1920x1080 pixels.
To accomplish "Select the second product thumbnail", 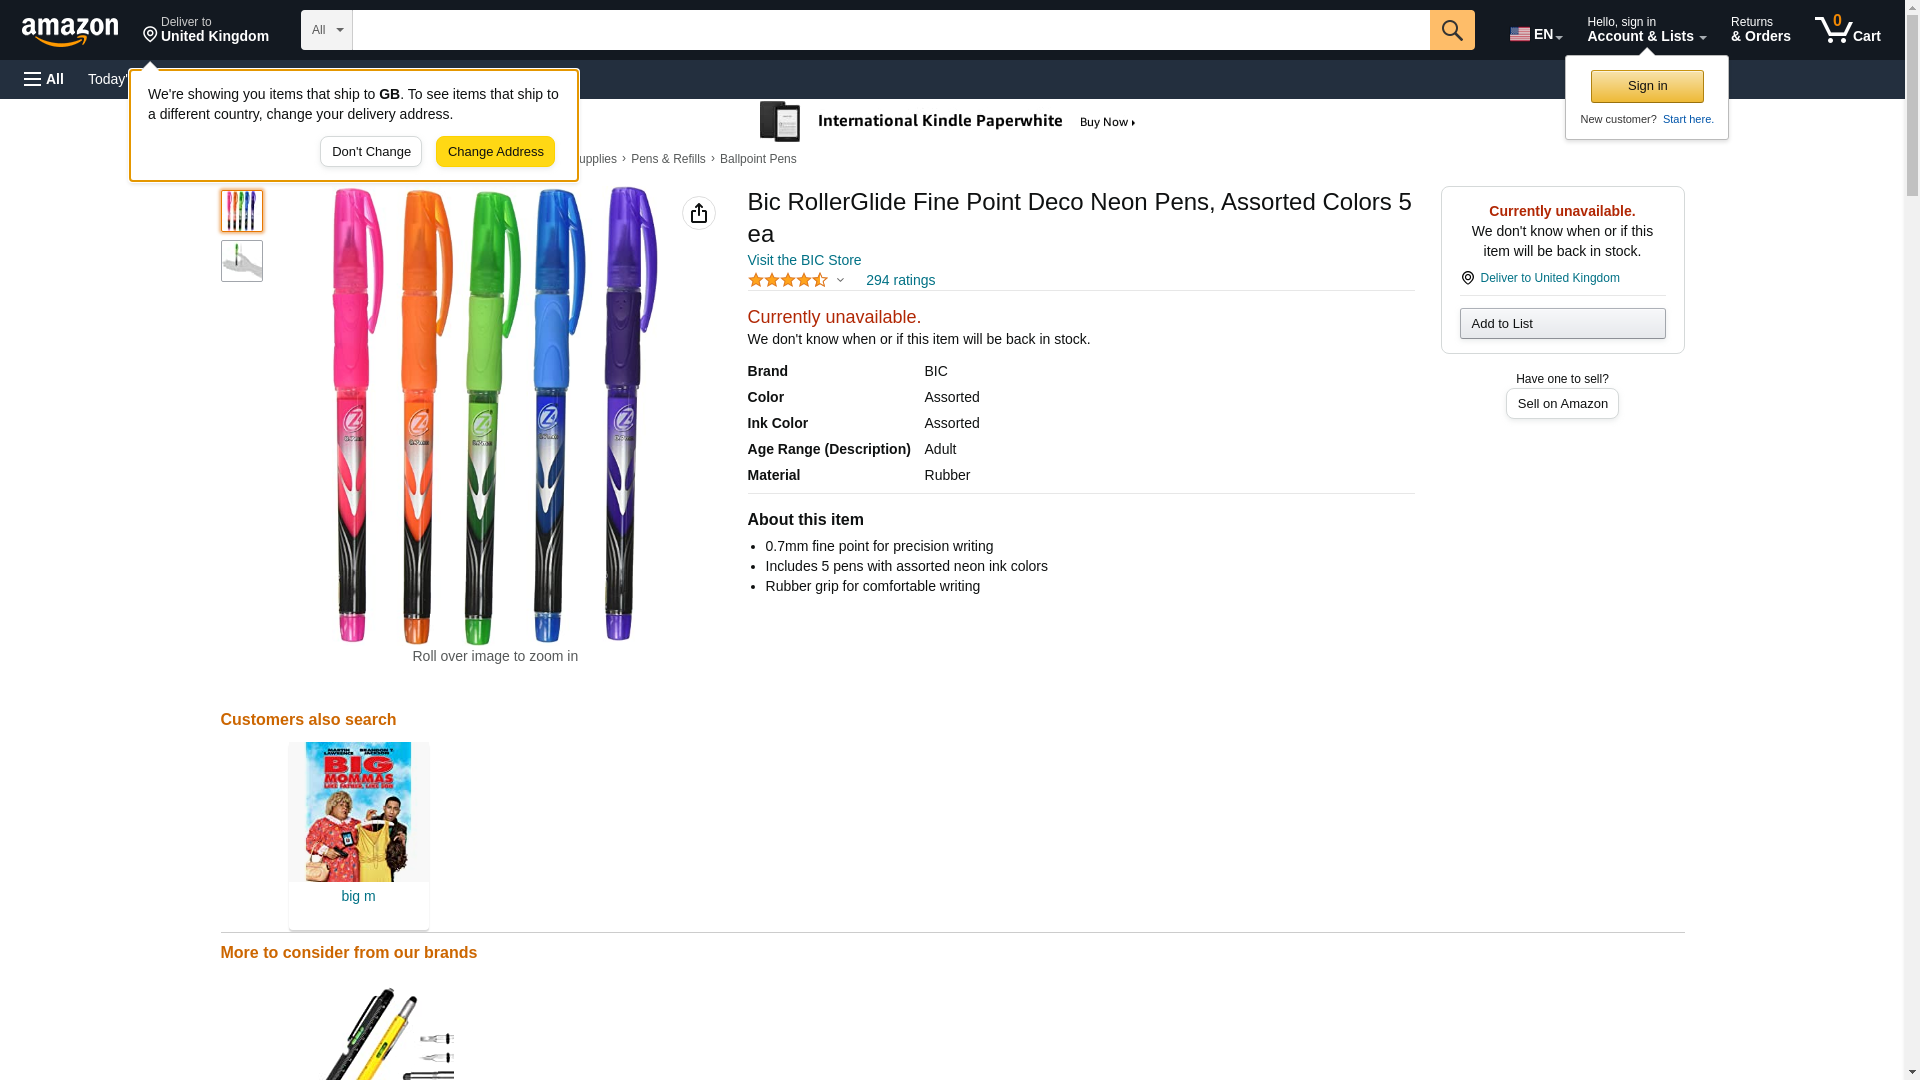I will point(241,261).
